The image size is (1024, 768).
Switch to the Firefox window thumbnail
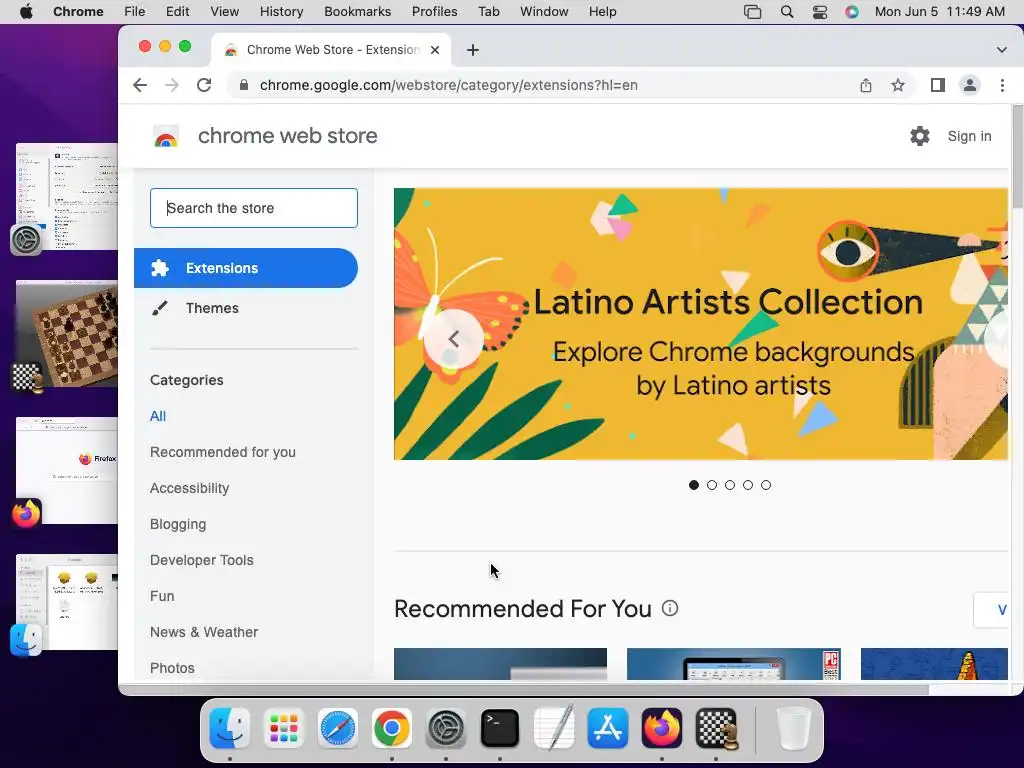pos(67,470)
